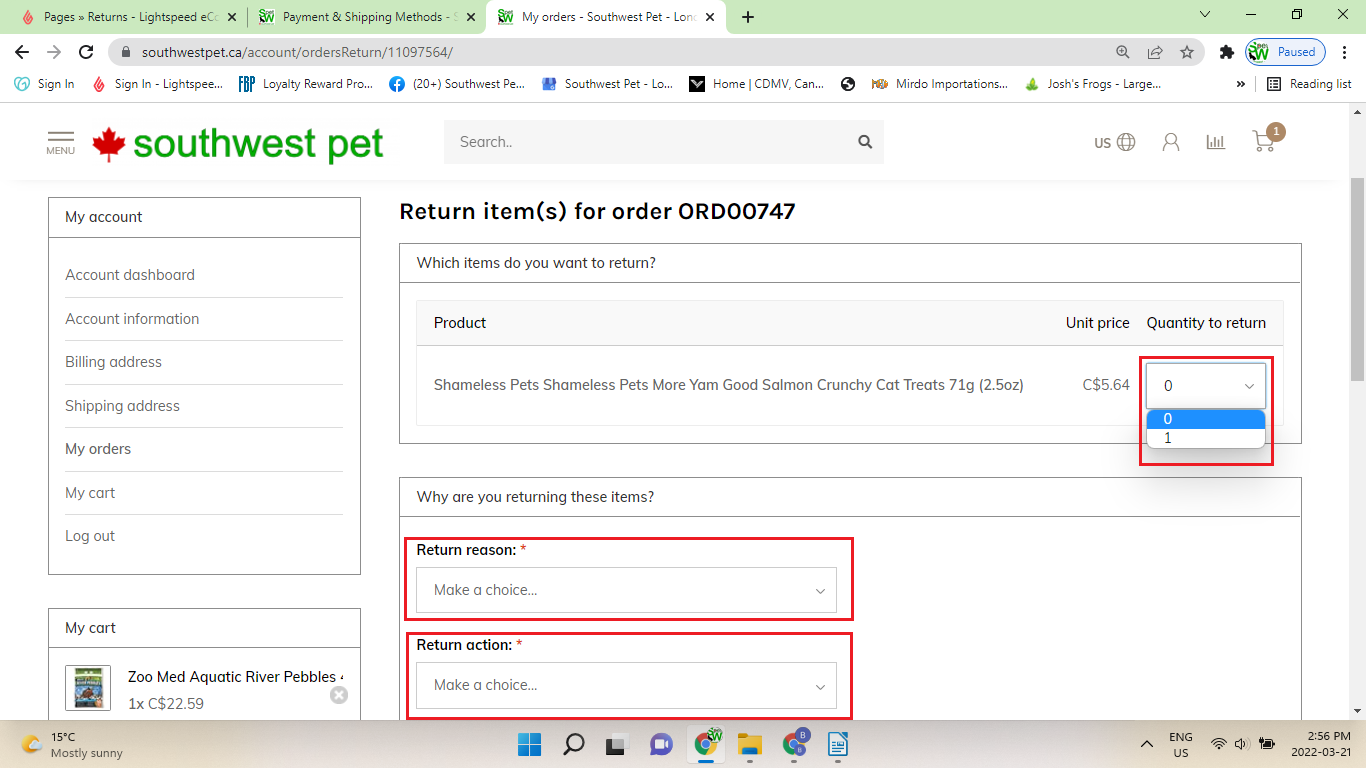1366x768 pixels.
Task: Open Facebook Southwest Pet bookmark
Action: [x=457, y=84]
